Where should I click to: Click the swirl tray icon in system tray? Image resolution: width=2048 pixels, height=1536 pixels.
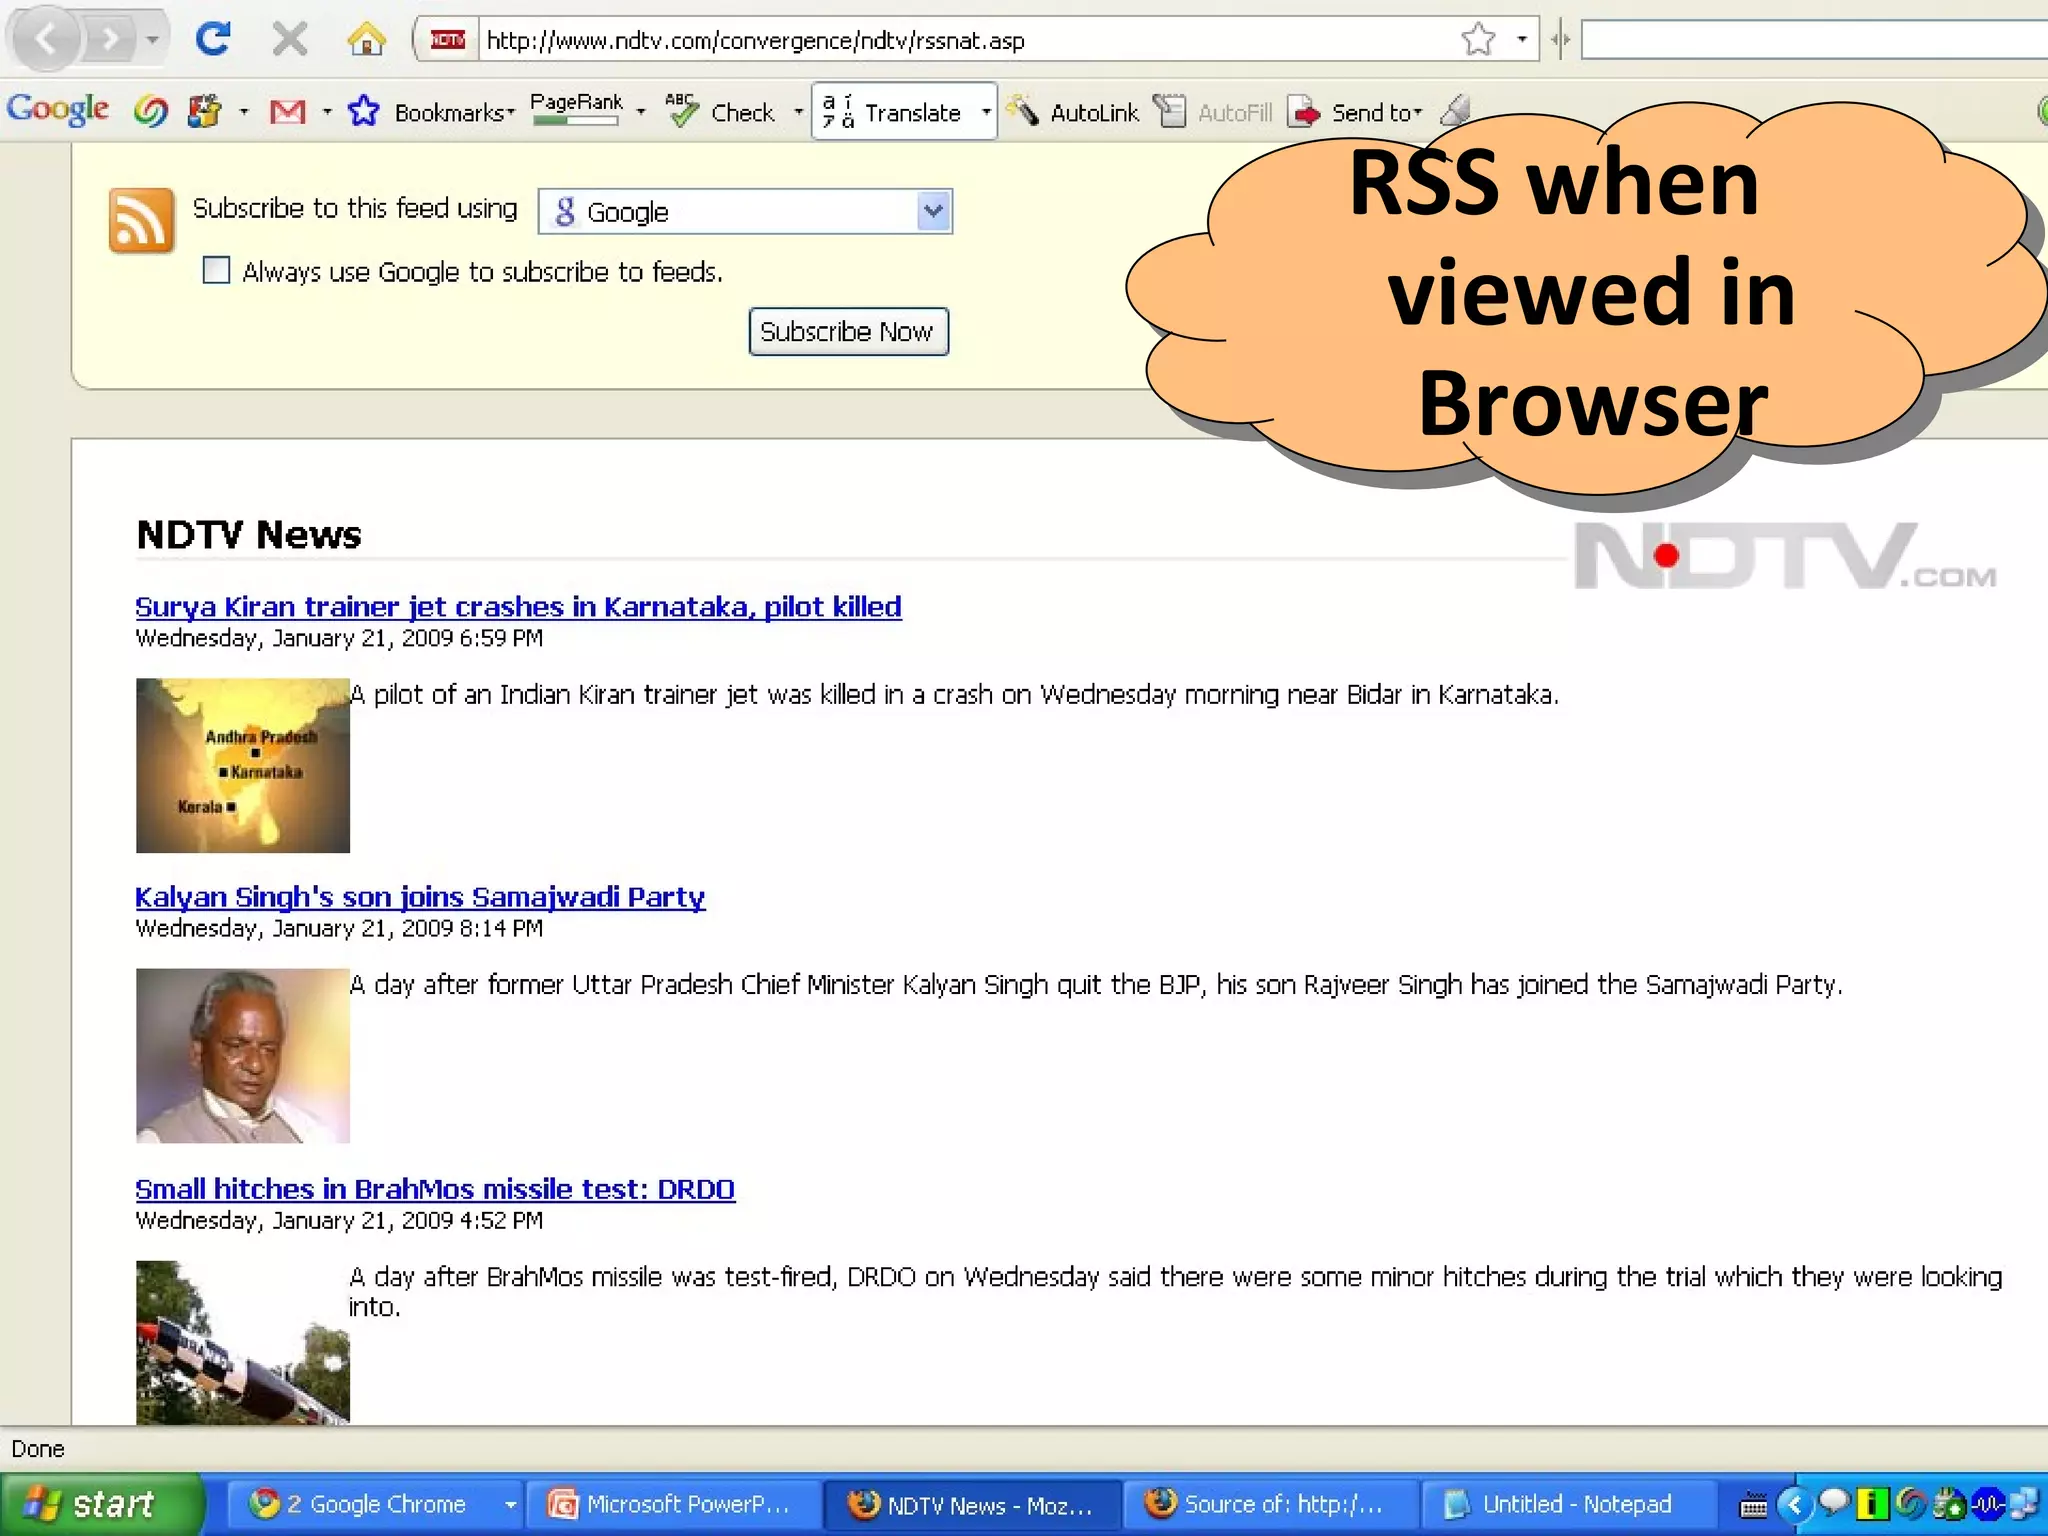pyautogui.click(x=1911, y=1503)
